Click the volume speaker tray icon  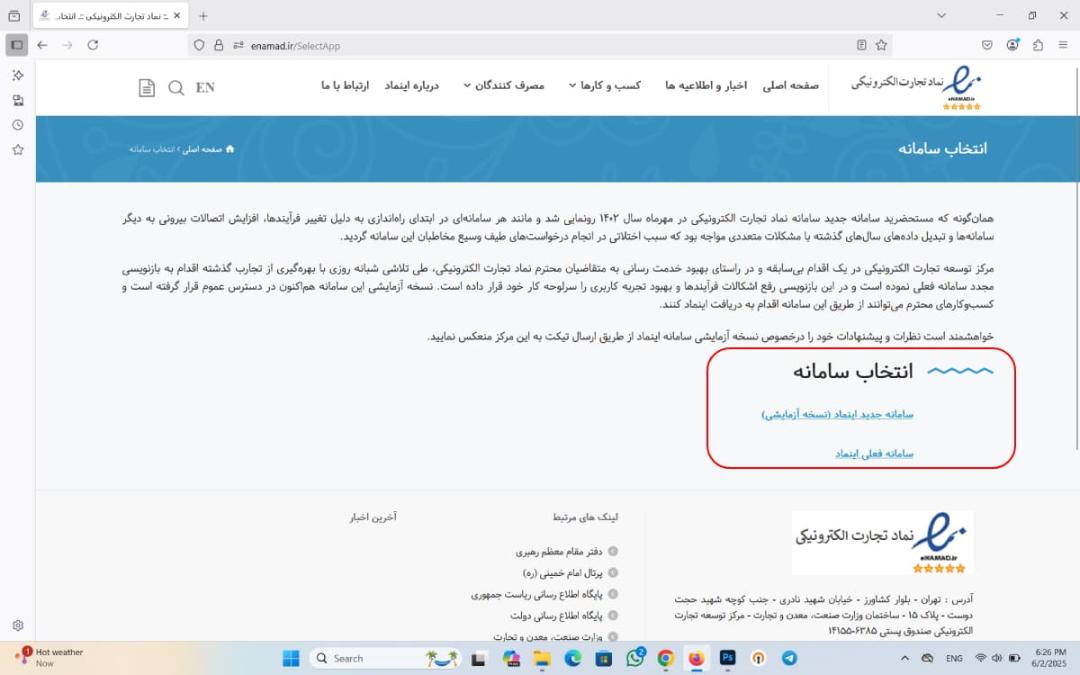(x=997, y=658)
